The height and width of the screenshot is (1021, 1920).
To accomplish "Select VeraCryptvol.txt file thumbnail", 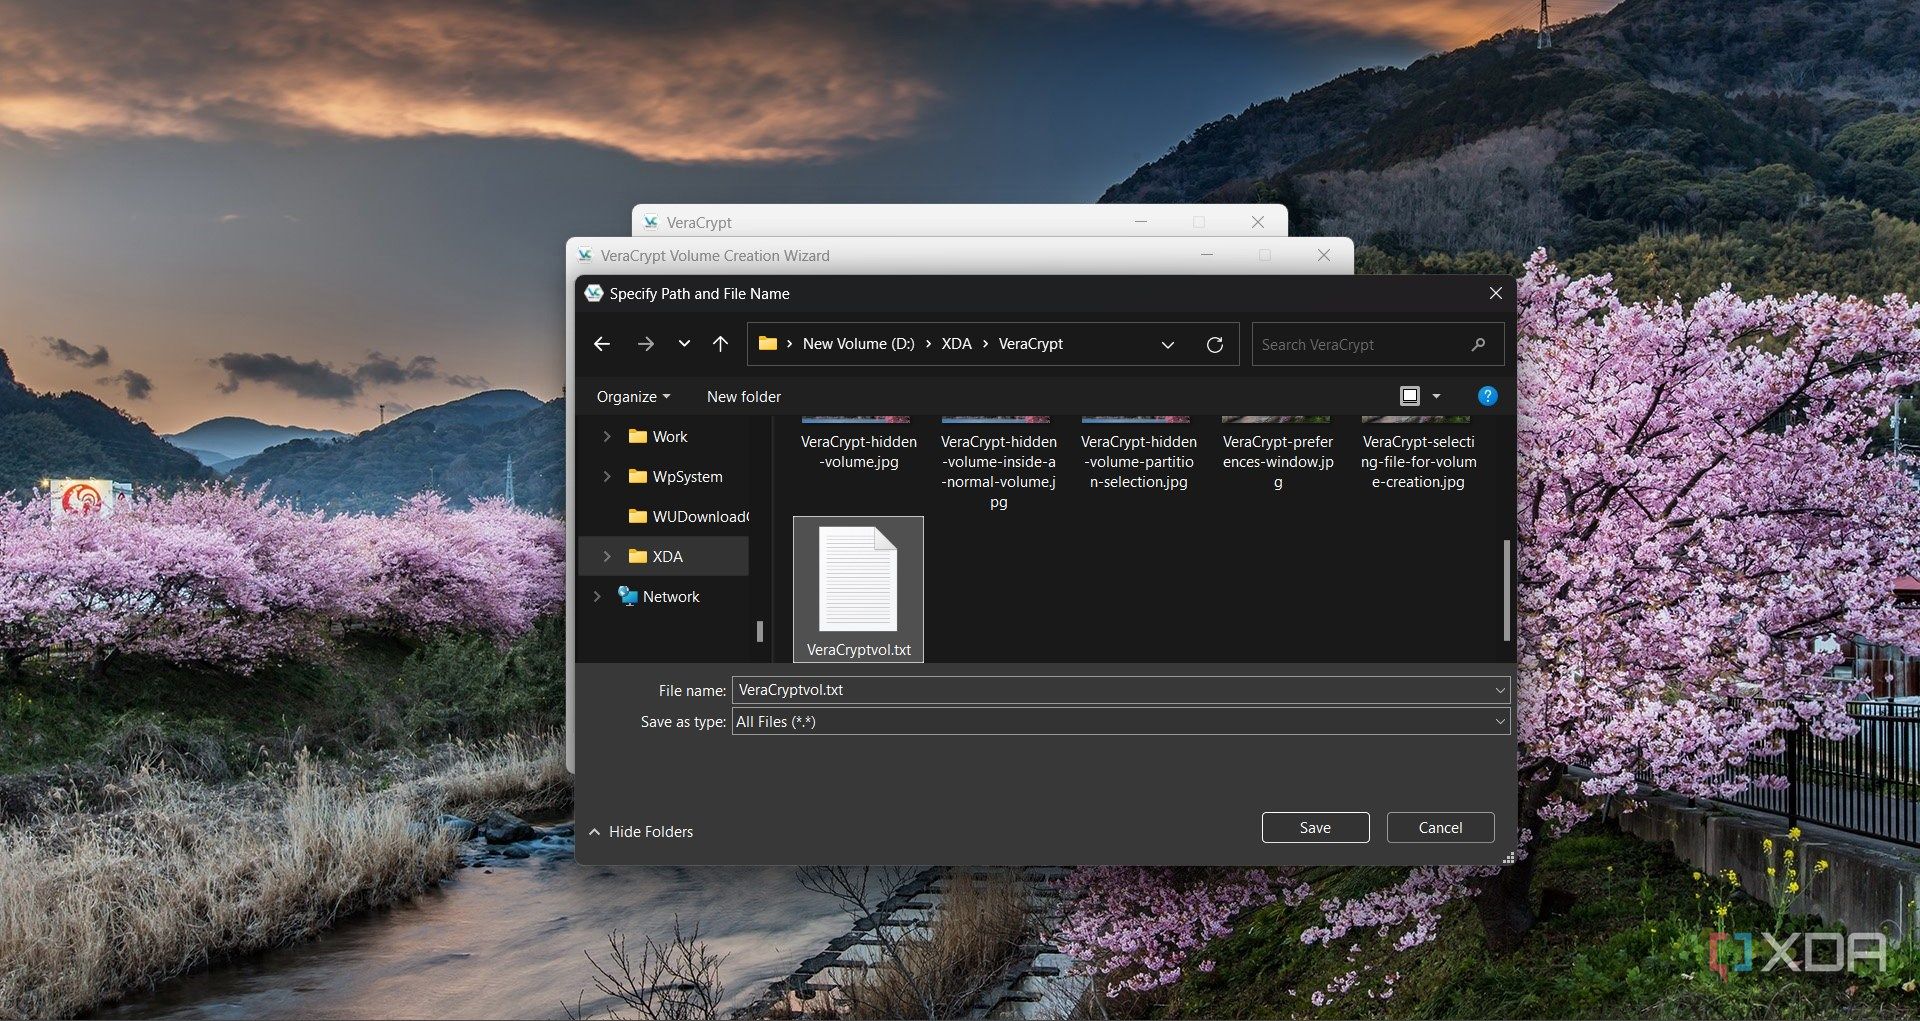I will pyautogui.click(x=858, y=589).
